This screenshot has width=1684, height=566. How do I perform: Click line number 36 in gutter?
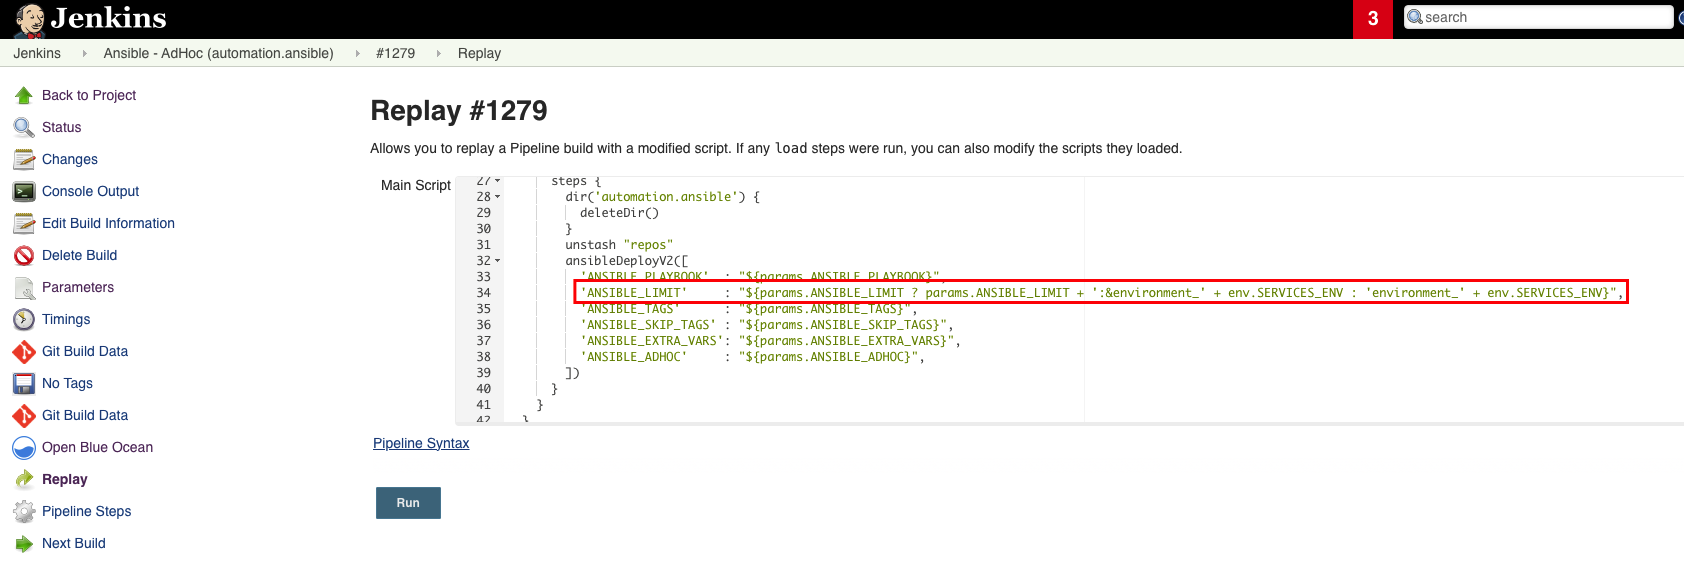tap(483, 325)
